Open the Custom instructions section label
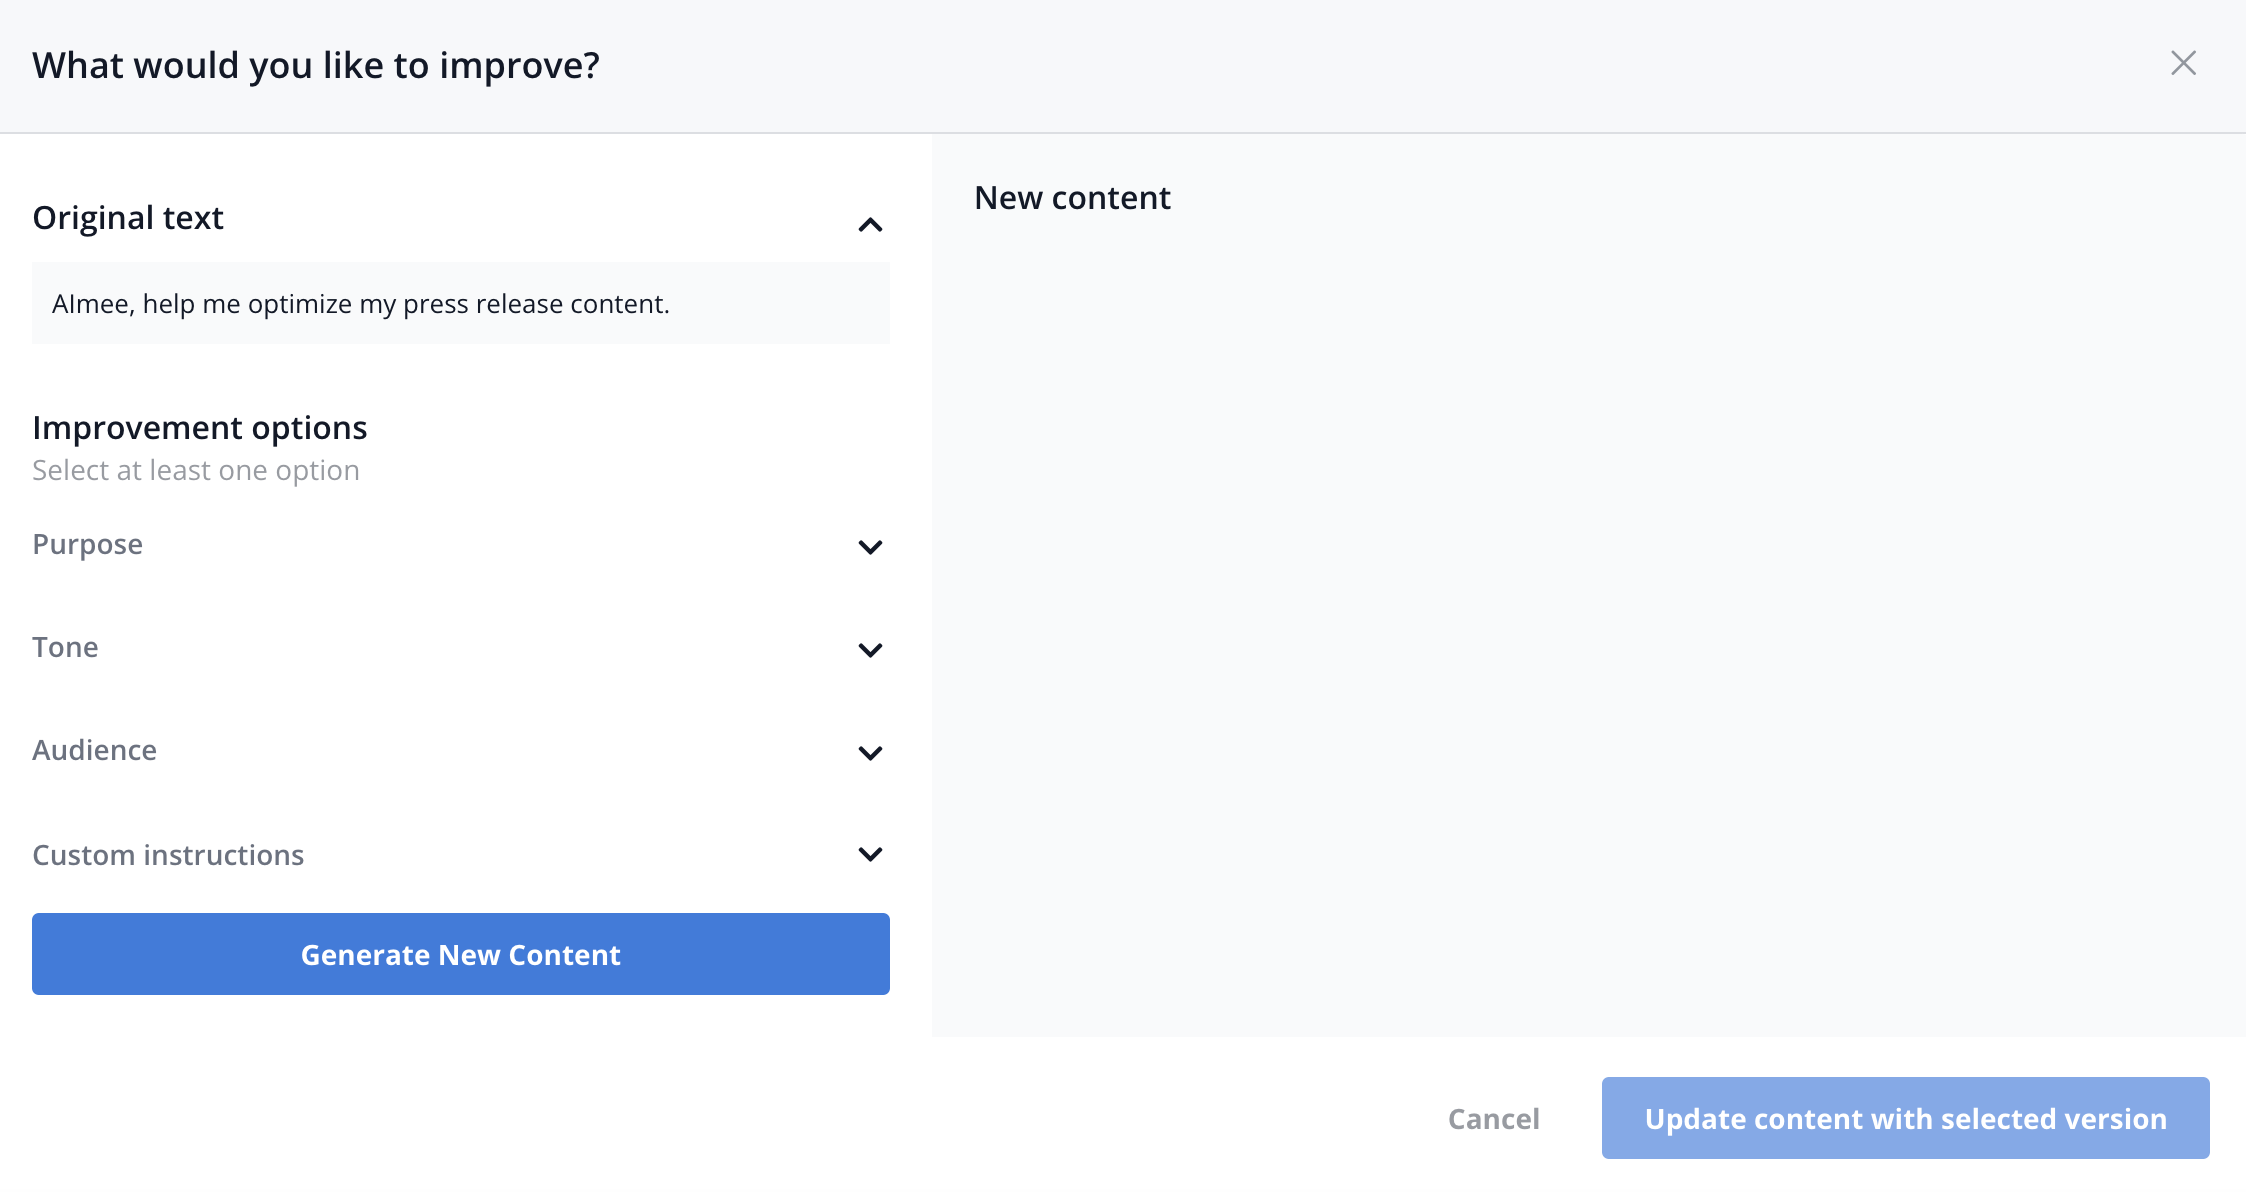 click(168, 855)
